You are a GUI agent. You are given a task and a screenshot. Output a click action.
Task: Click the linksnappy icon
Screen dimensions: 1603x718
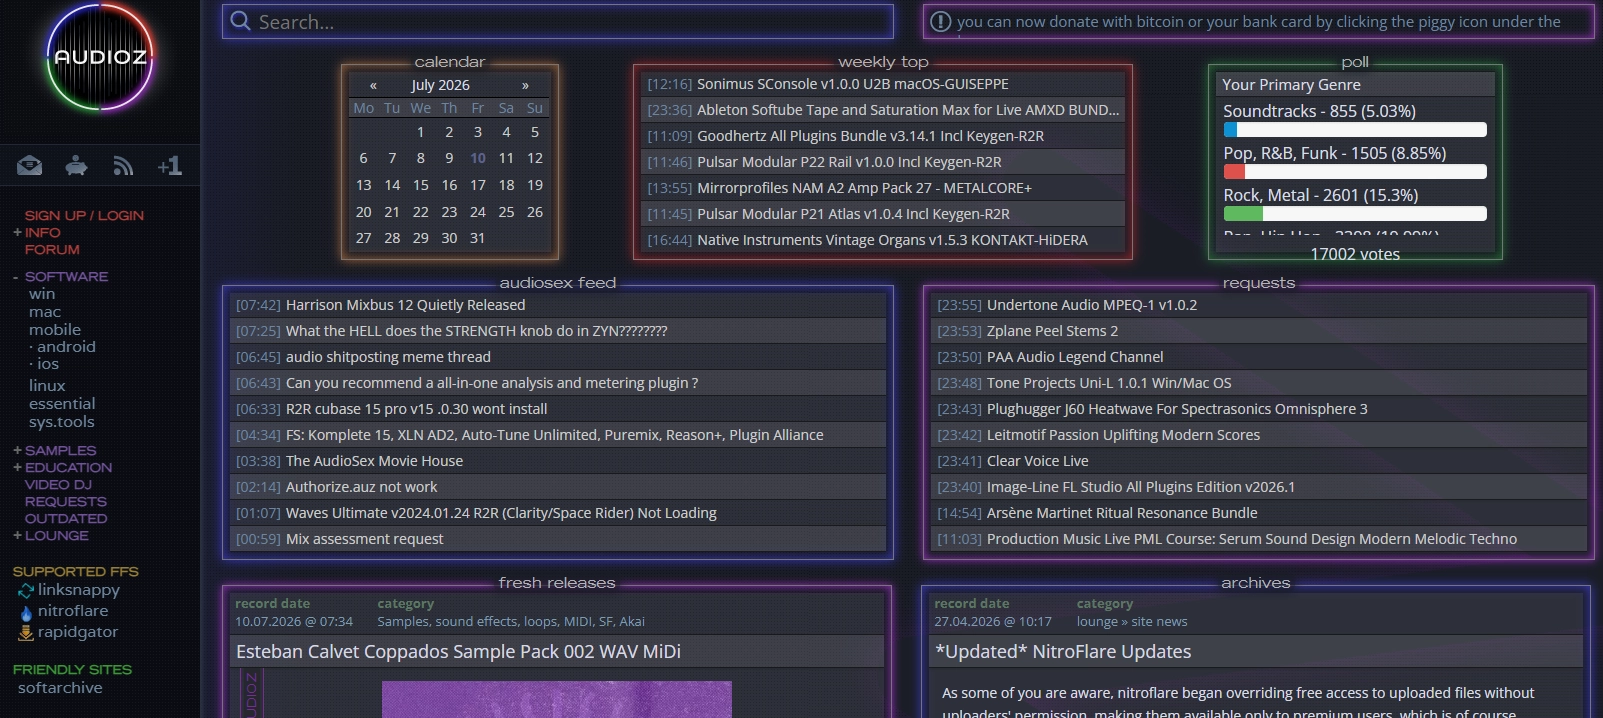point(26,590)
